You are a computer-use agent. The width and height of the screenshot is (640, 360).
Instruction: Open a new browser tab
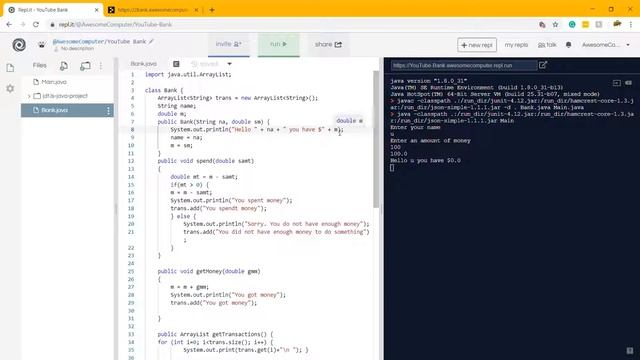tap(212, 10)
